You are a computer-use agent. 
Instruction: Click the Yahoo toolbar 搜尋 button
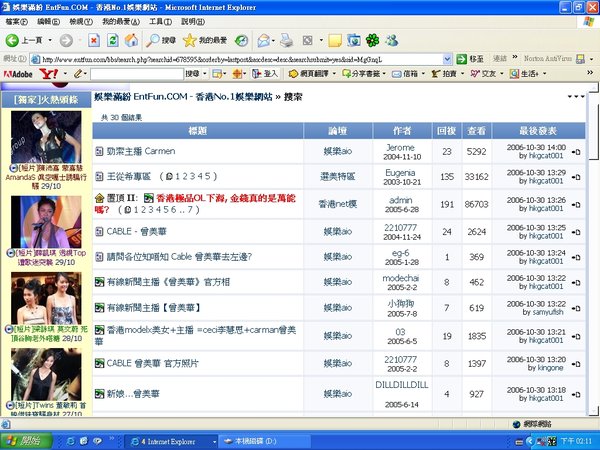(192, 73)
